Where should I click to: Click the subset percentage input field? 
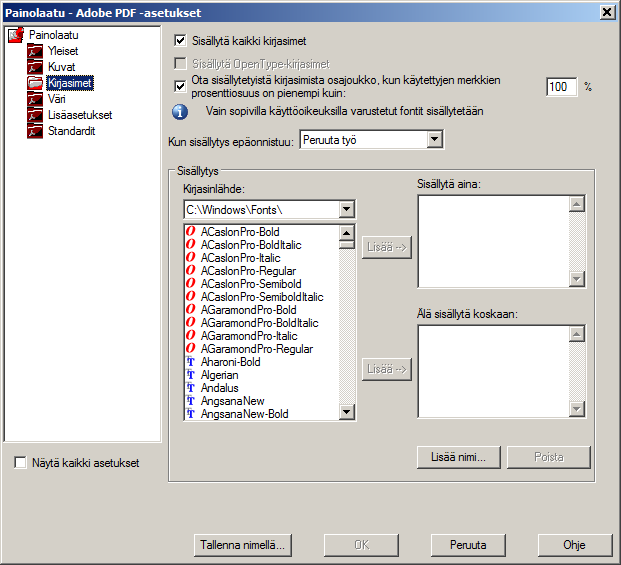pyautogui.click(x=562, y=87)
